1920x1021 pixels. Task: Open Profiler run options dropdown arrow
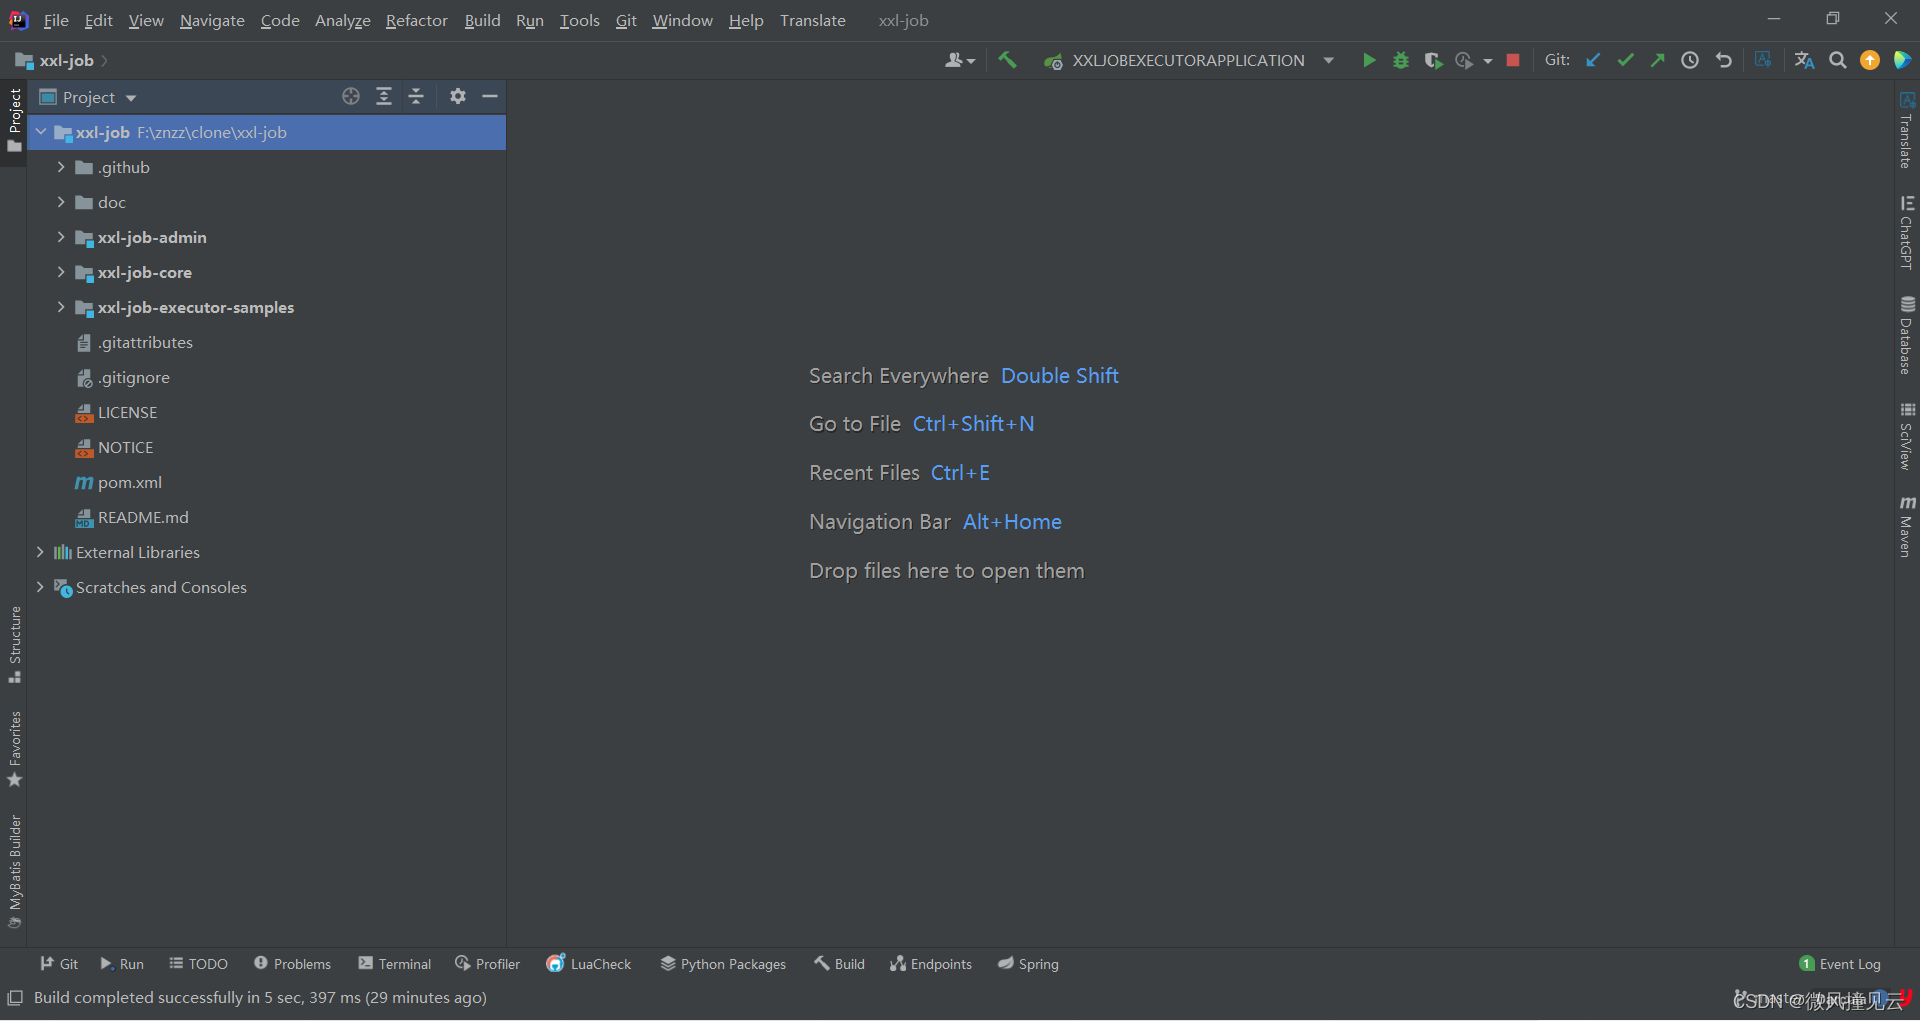coord(1488,62)
